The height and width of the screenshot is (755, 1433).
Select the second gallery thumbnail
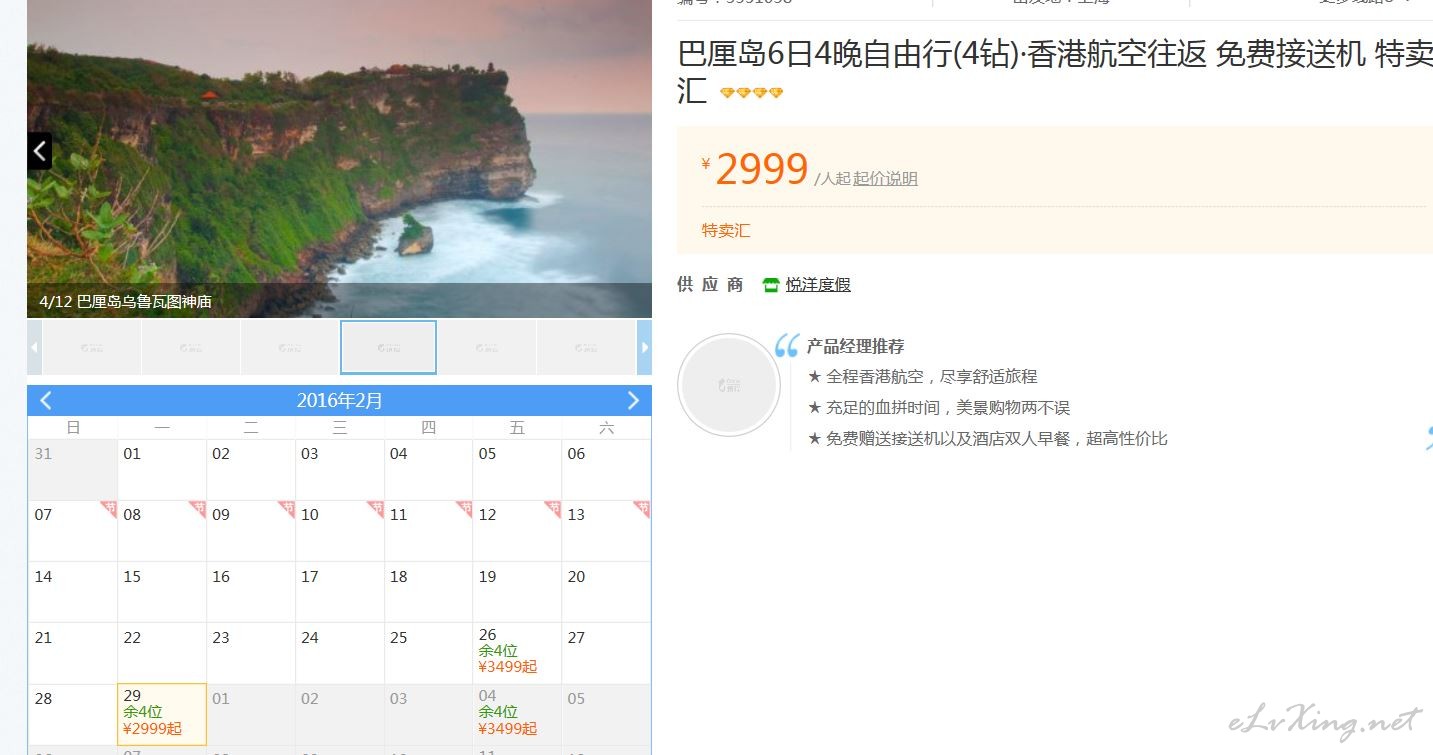point(190,347)
